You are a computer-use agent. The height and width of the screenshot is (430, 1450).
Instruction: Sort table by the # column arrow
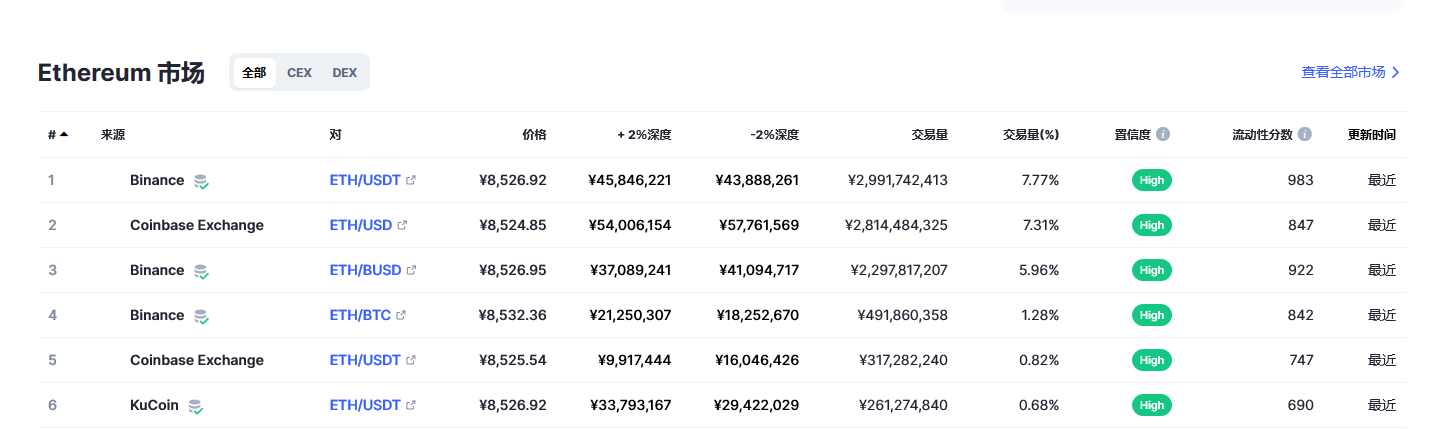[x=64, y=134]
